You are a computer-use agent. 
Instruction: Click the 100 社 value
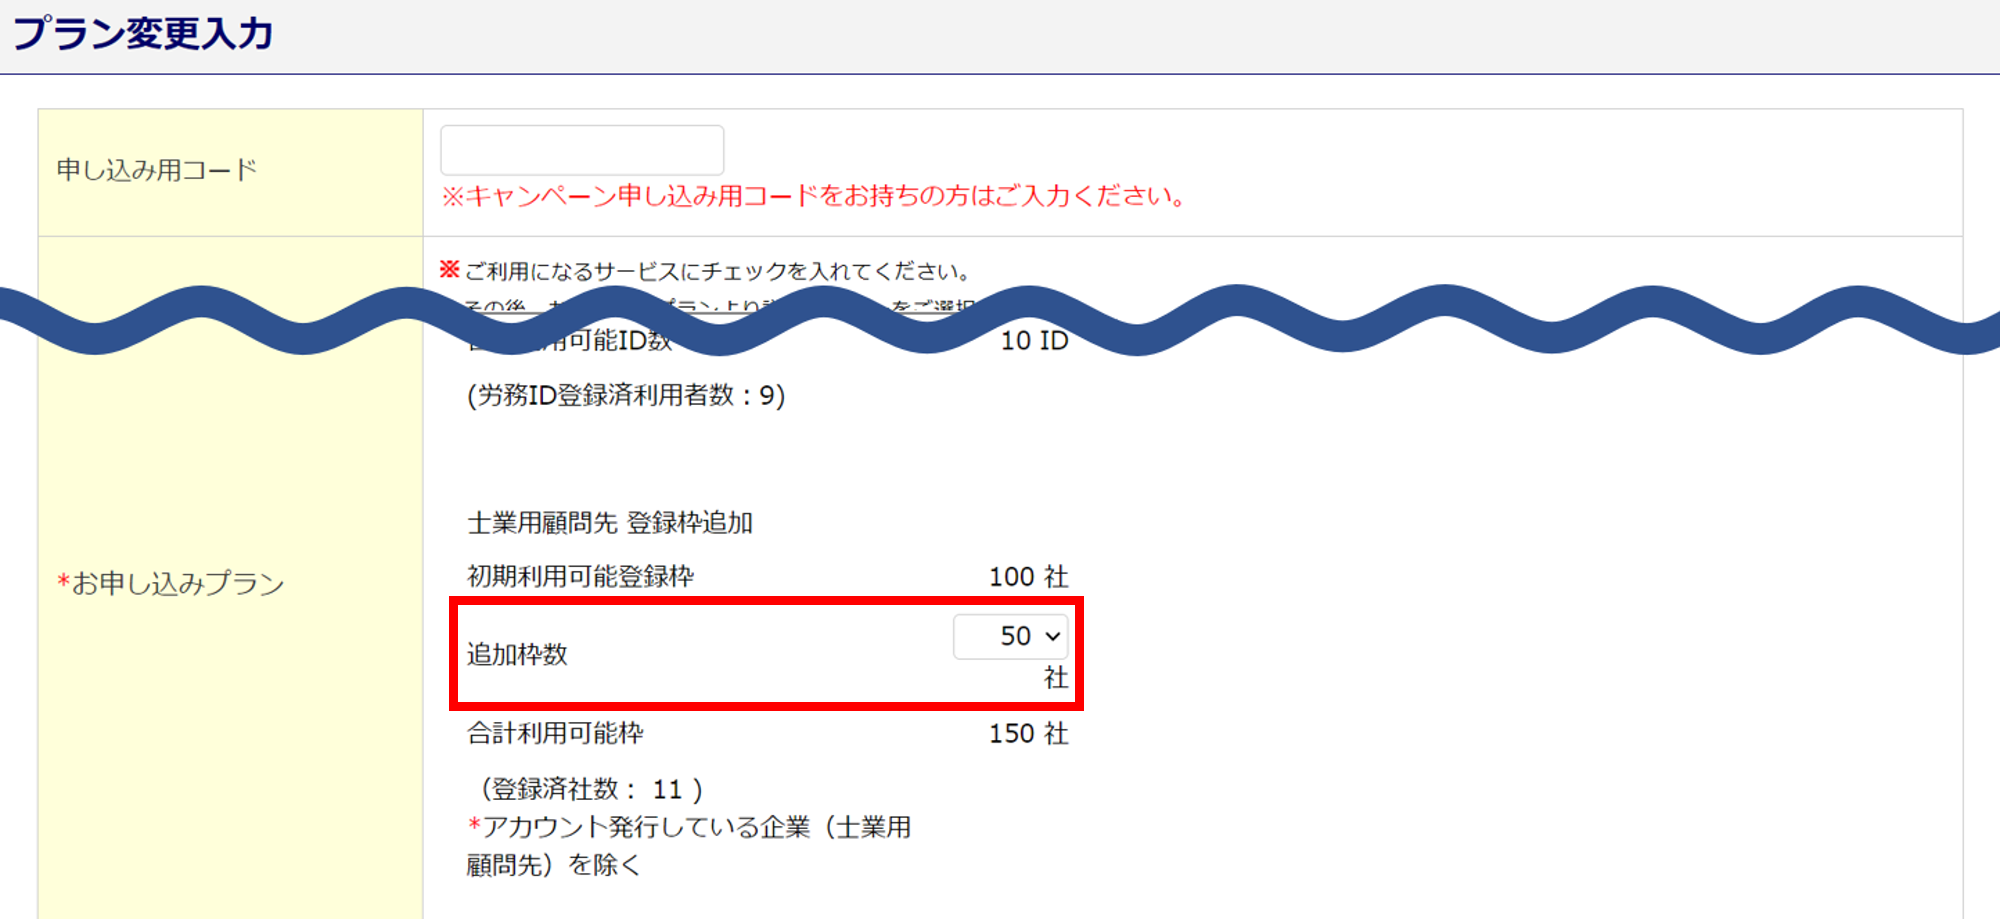(x=1029, y=577)
